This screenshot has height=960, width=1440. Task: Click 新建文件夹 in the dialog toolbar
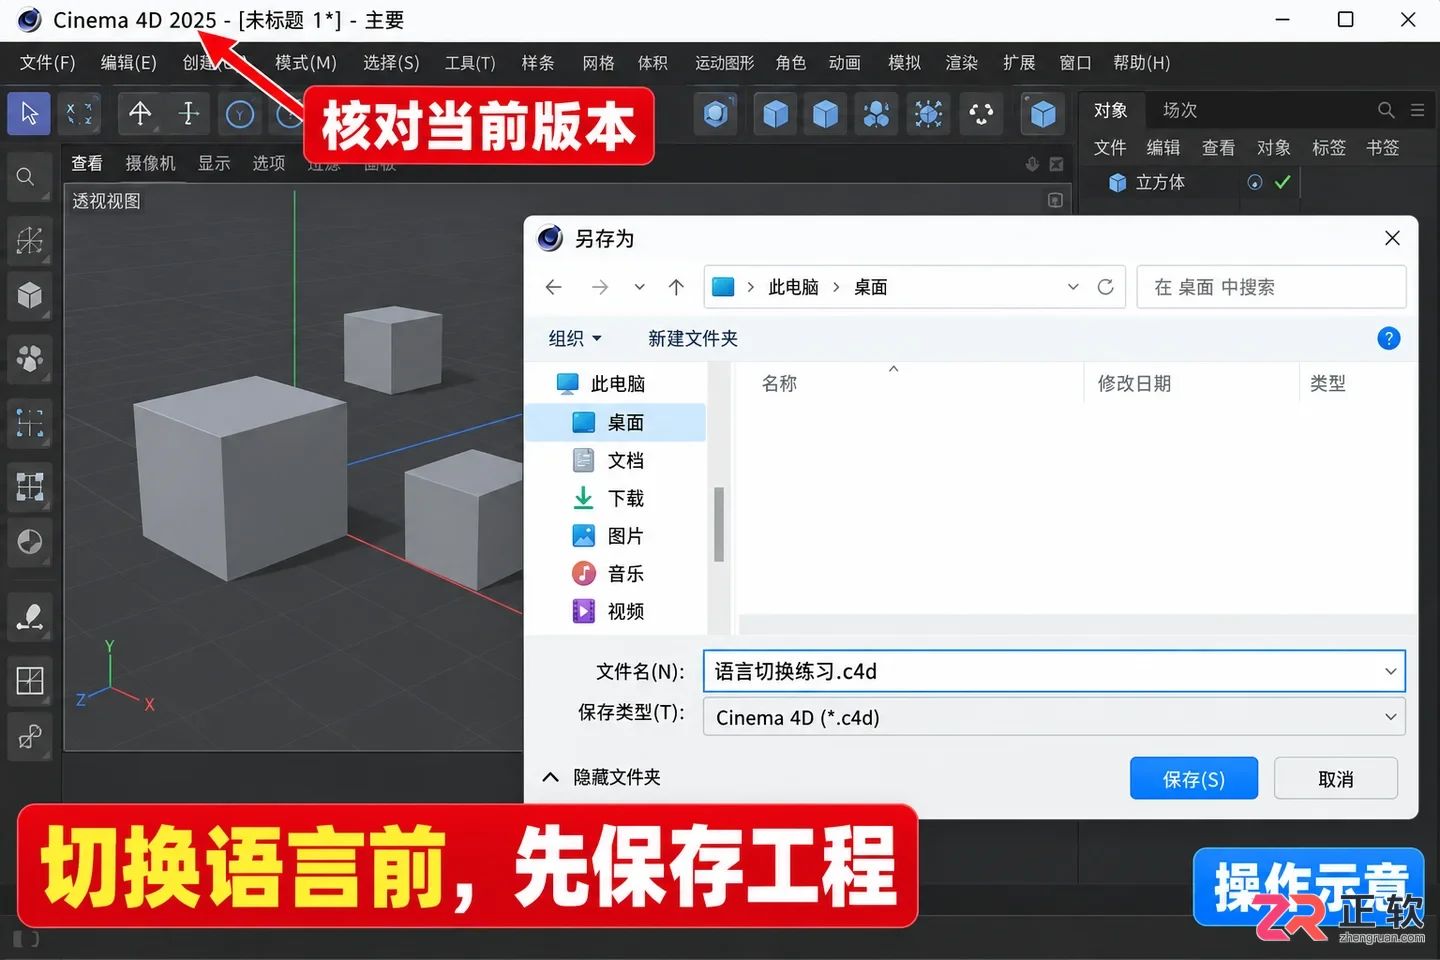click(x=693, y=338)
